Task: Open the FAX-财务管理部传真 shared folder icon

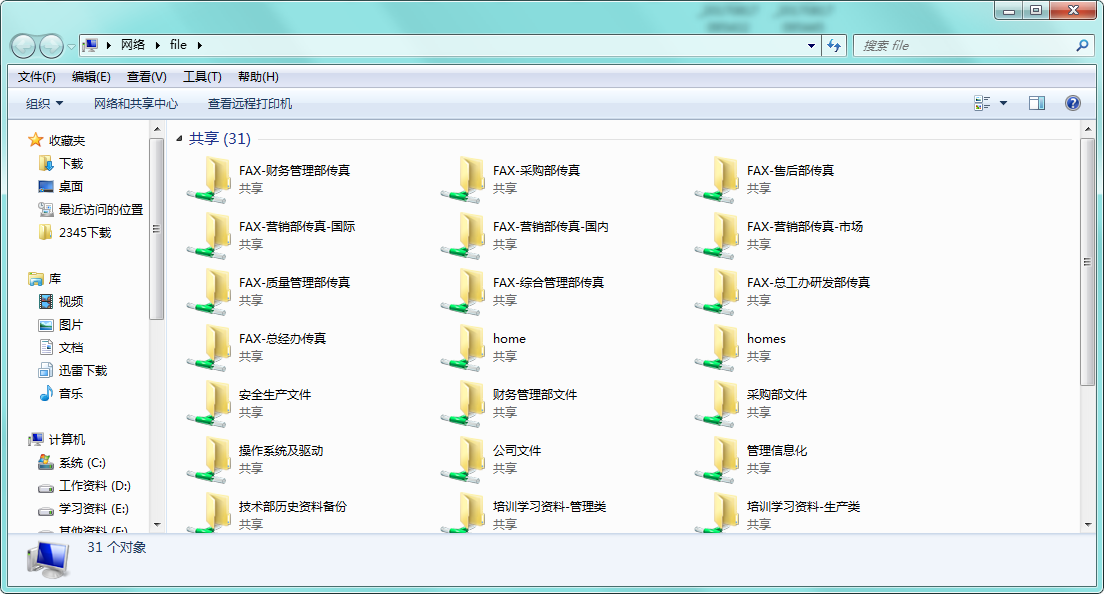Action: [x=208, y=180]
